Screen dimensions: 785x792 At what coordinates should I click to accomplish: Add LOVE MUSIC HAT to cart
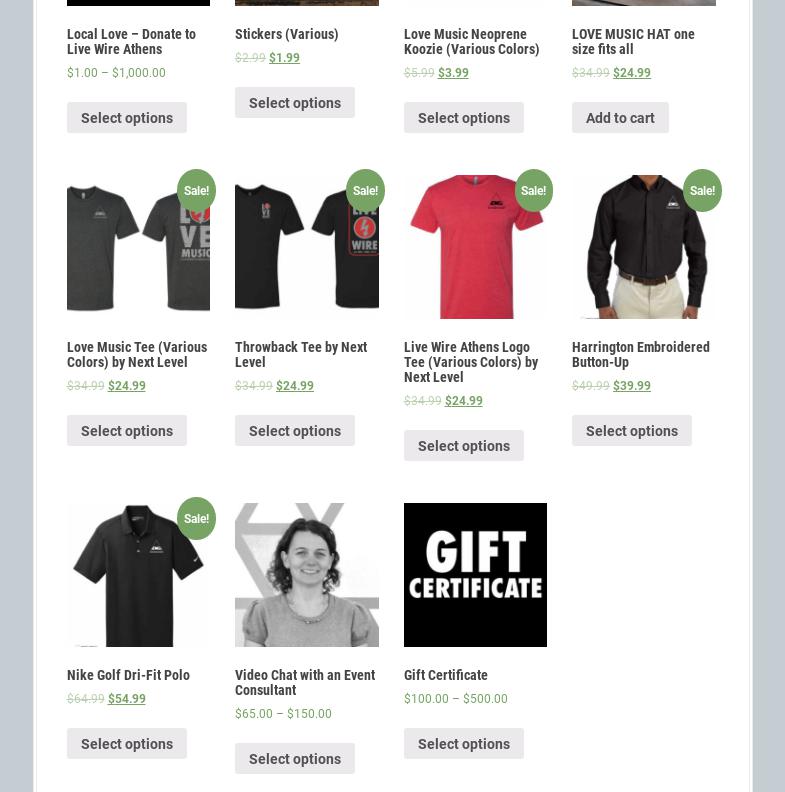(x=620, y=118)
